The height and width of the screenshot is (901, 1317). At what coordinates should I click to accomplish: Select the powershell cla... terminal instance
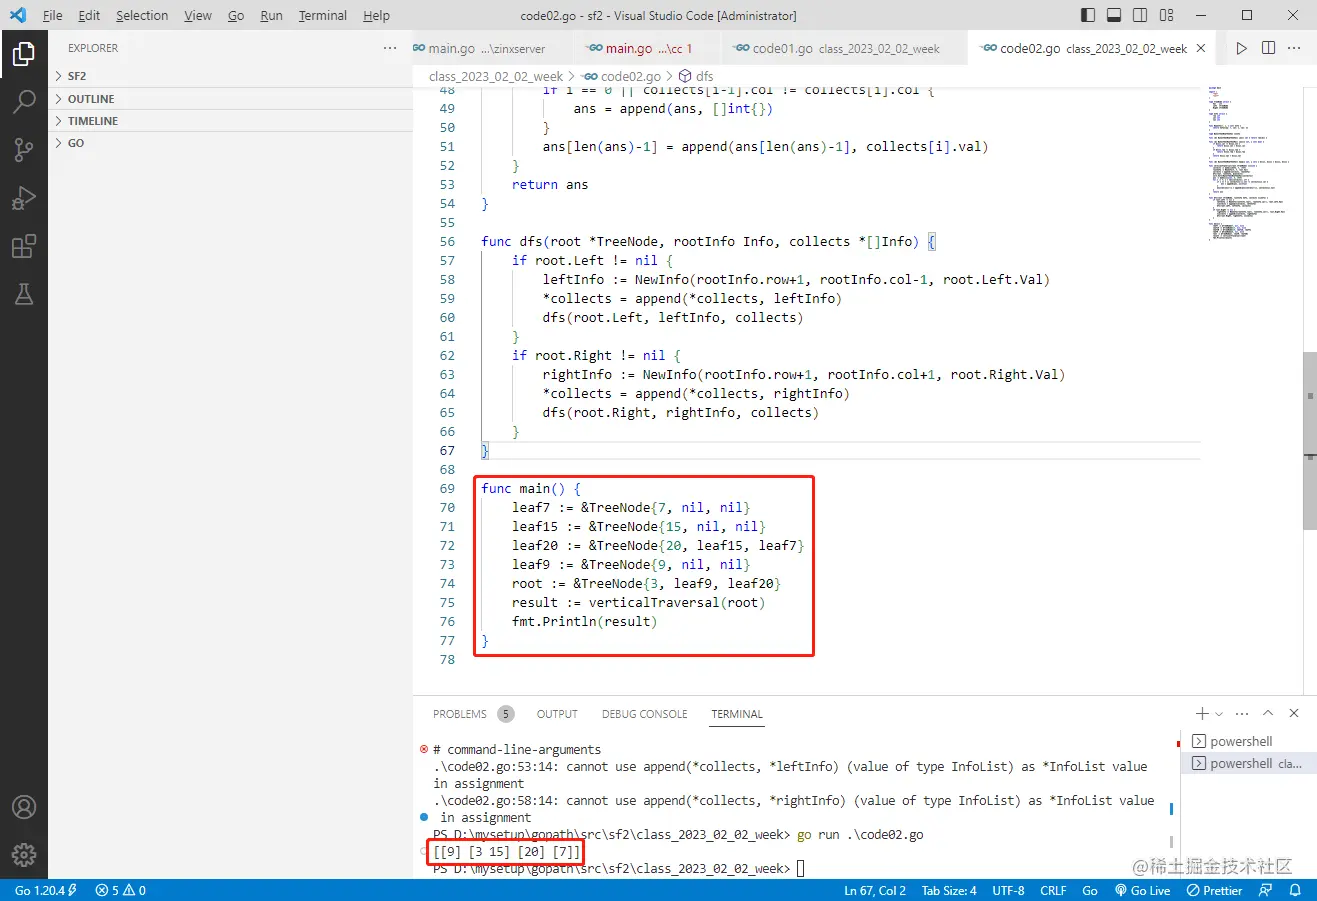(x=1250, y=763)
